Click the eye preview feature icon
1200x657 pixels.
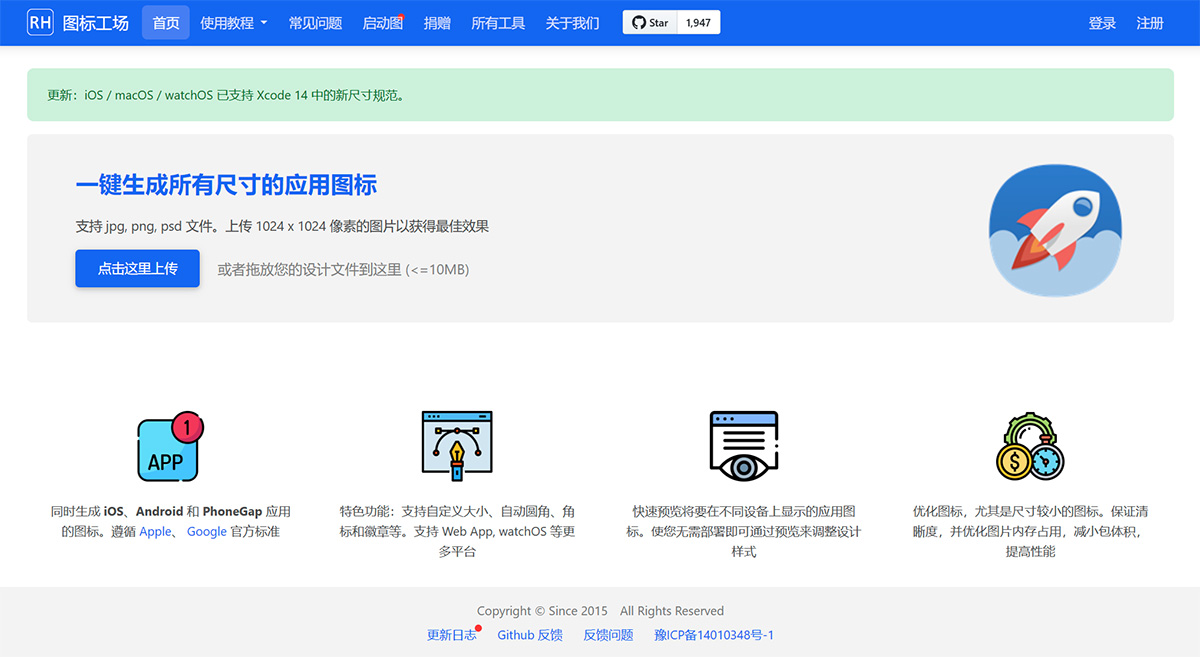pyautogui.click(x=743, y=447)
